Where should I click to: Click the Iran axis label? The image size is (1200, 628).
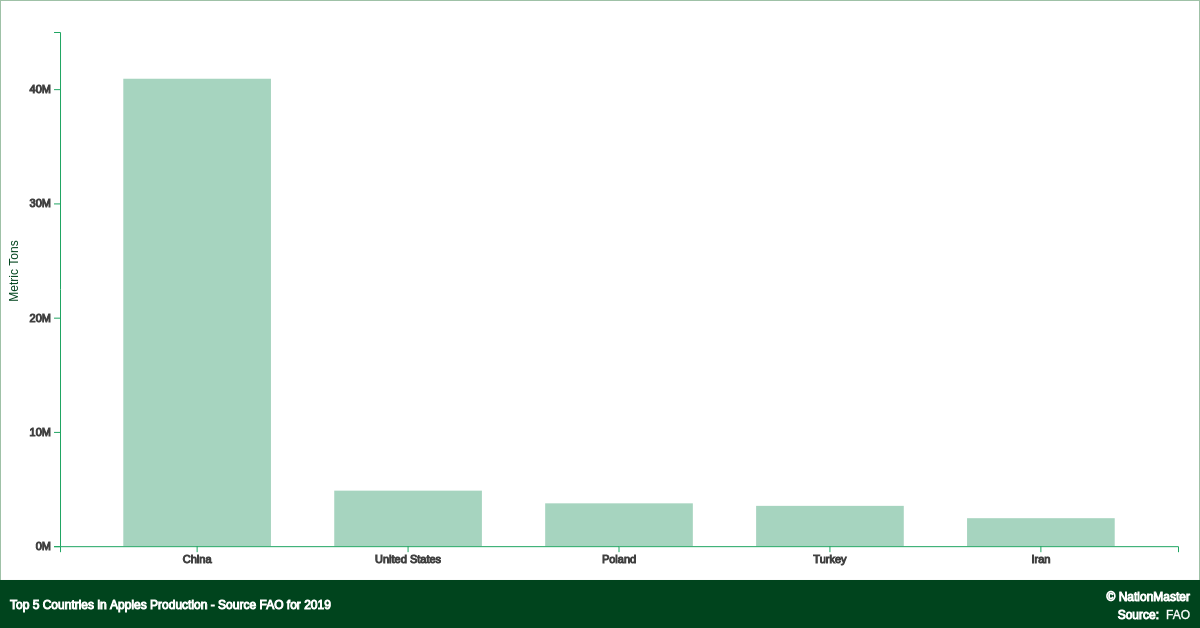tap(1042, 560)
